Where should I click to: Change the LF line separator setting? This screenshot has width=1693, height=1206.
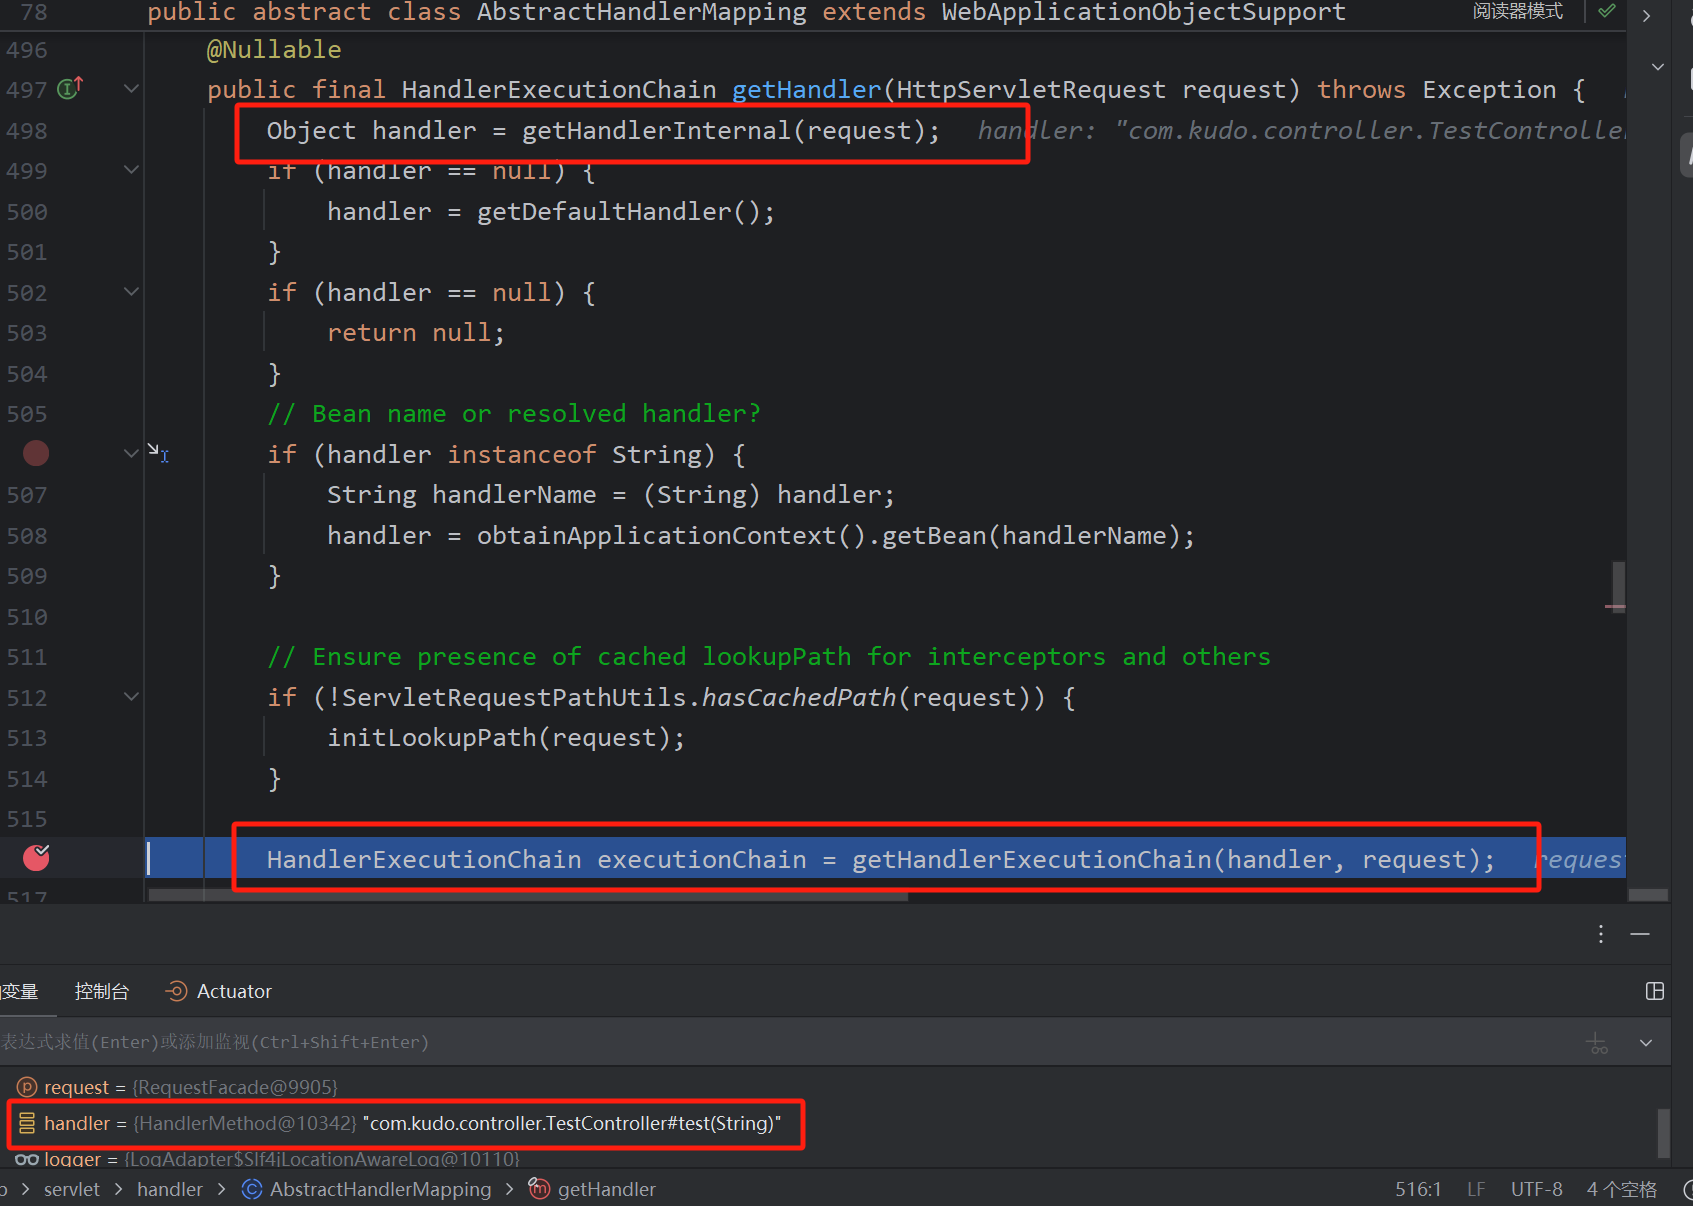tap(1476, 1189)
